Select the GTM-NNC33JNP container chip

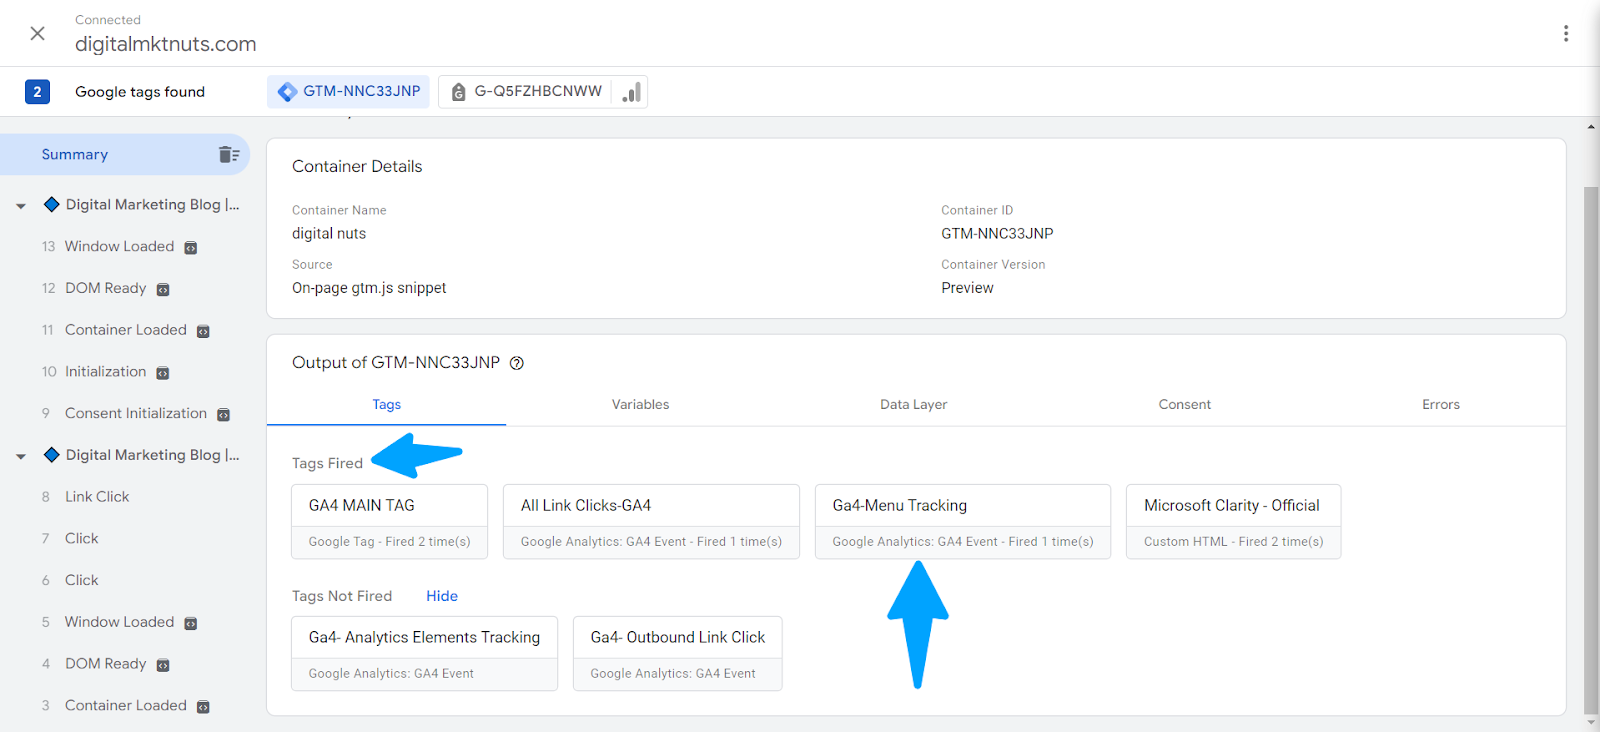pos(348,91)
